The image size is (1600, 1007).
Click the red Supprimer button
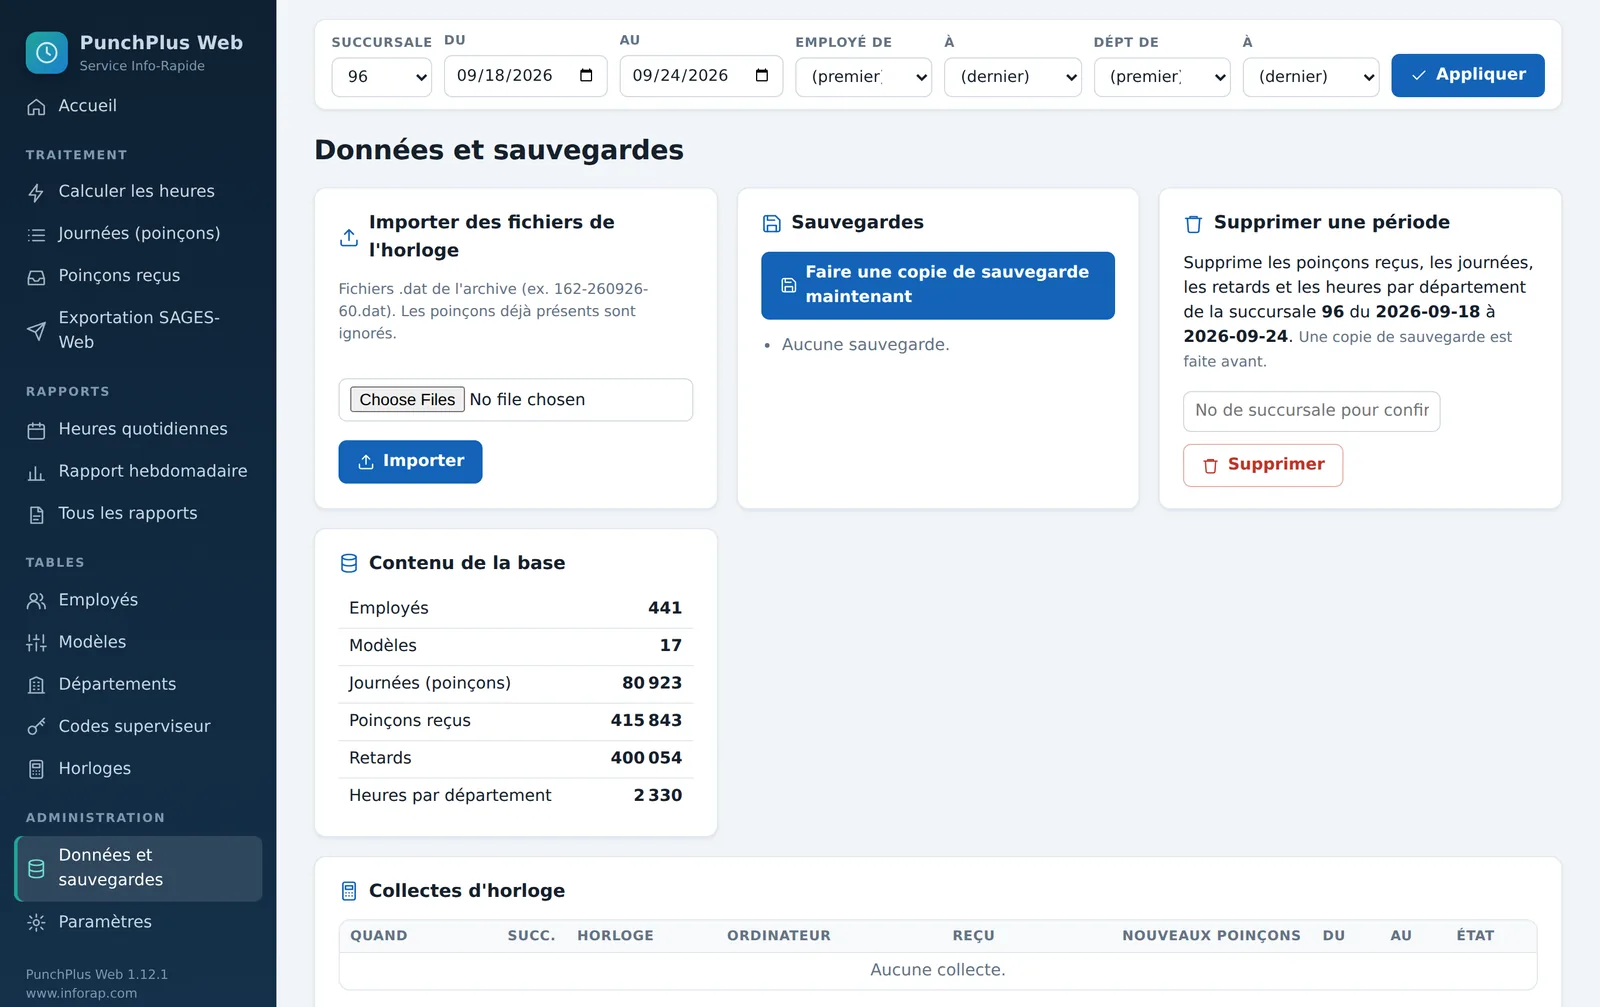(1262, 465)
